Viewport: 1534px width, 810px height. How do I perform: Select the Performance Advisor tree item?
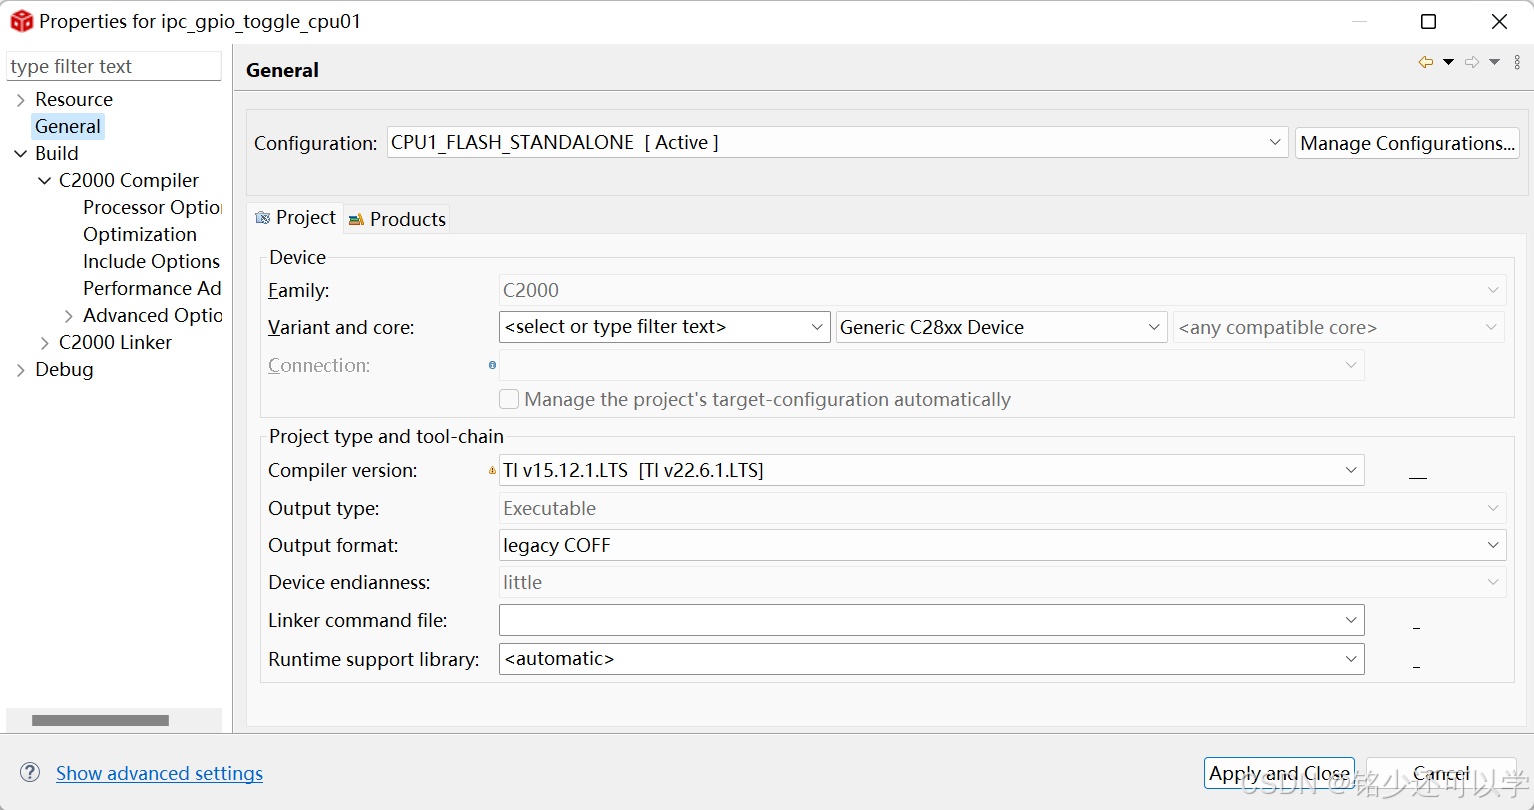click(152, 288)
